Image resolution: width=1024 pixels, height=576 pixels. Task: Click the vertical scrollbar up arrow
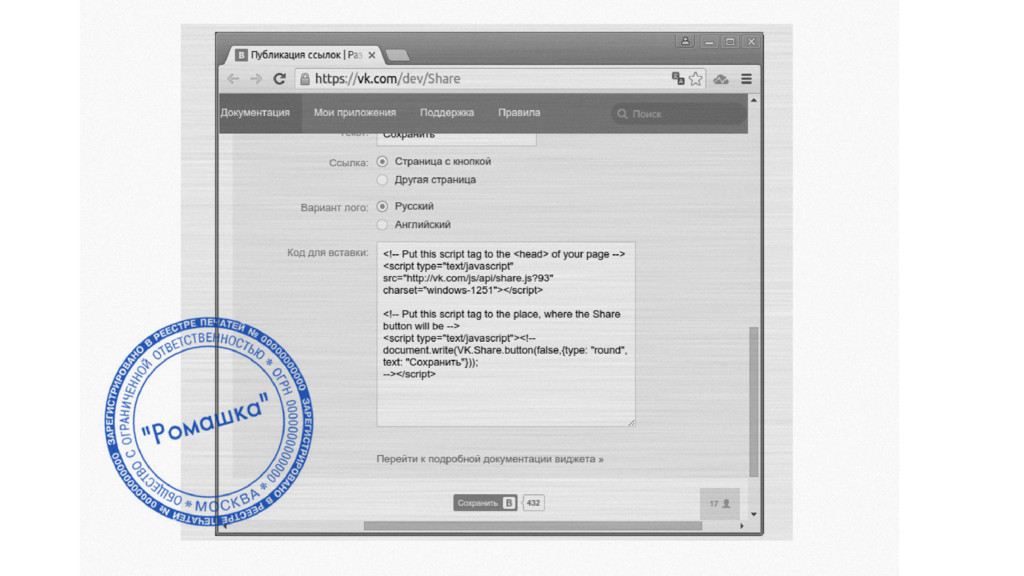754,101
